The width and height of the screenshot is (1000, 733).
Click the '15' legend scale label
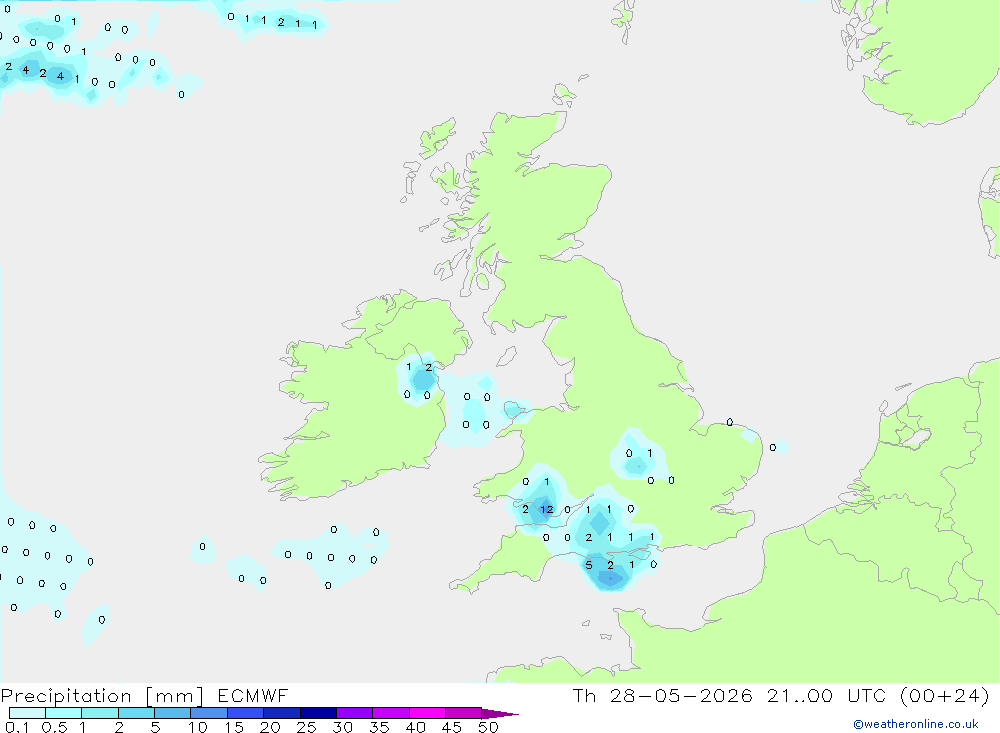coord(234,727)
